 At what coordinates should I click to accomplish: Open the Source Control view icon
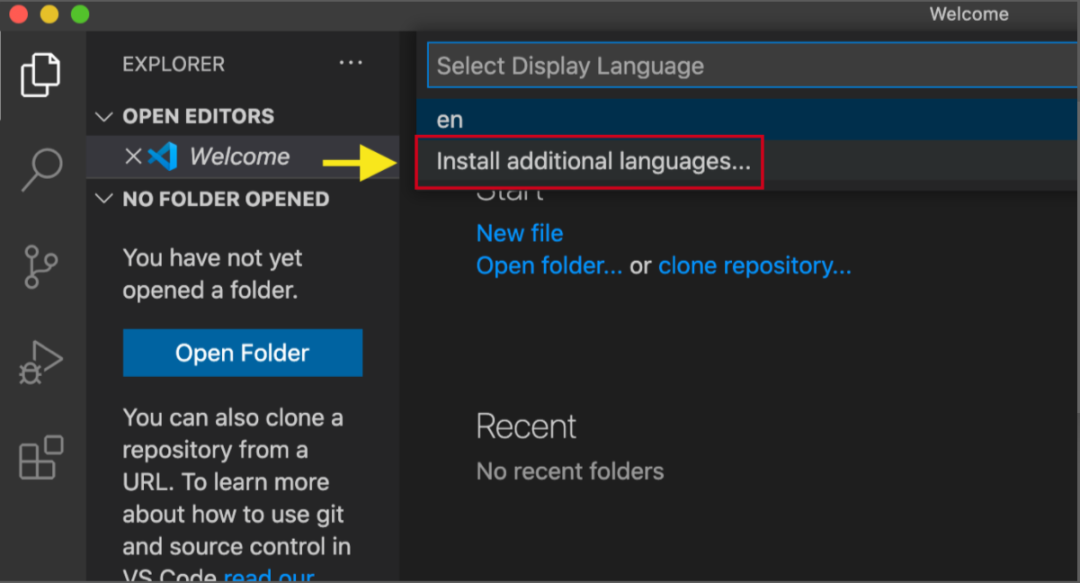pyautogui.click(x=41, y=266)
